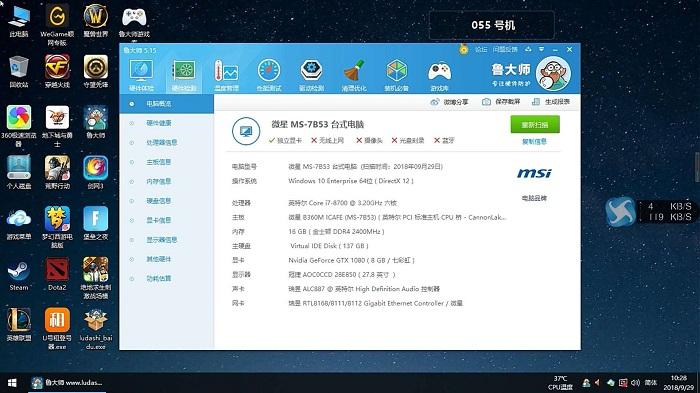This screenshot has height=393, width=700.
Task: Open ludashi_baidu.exe desktop file
Action: tap(96, 329)
